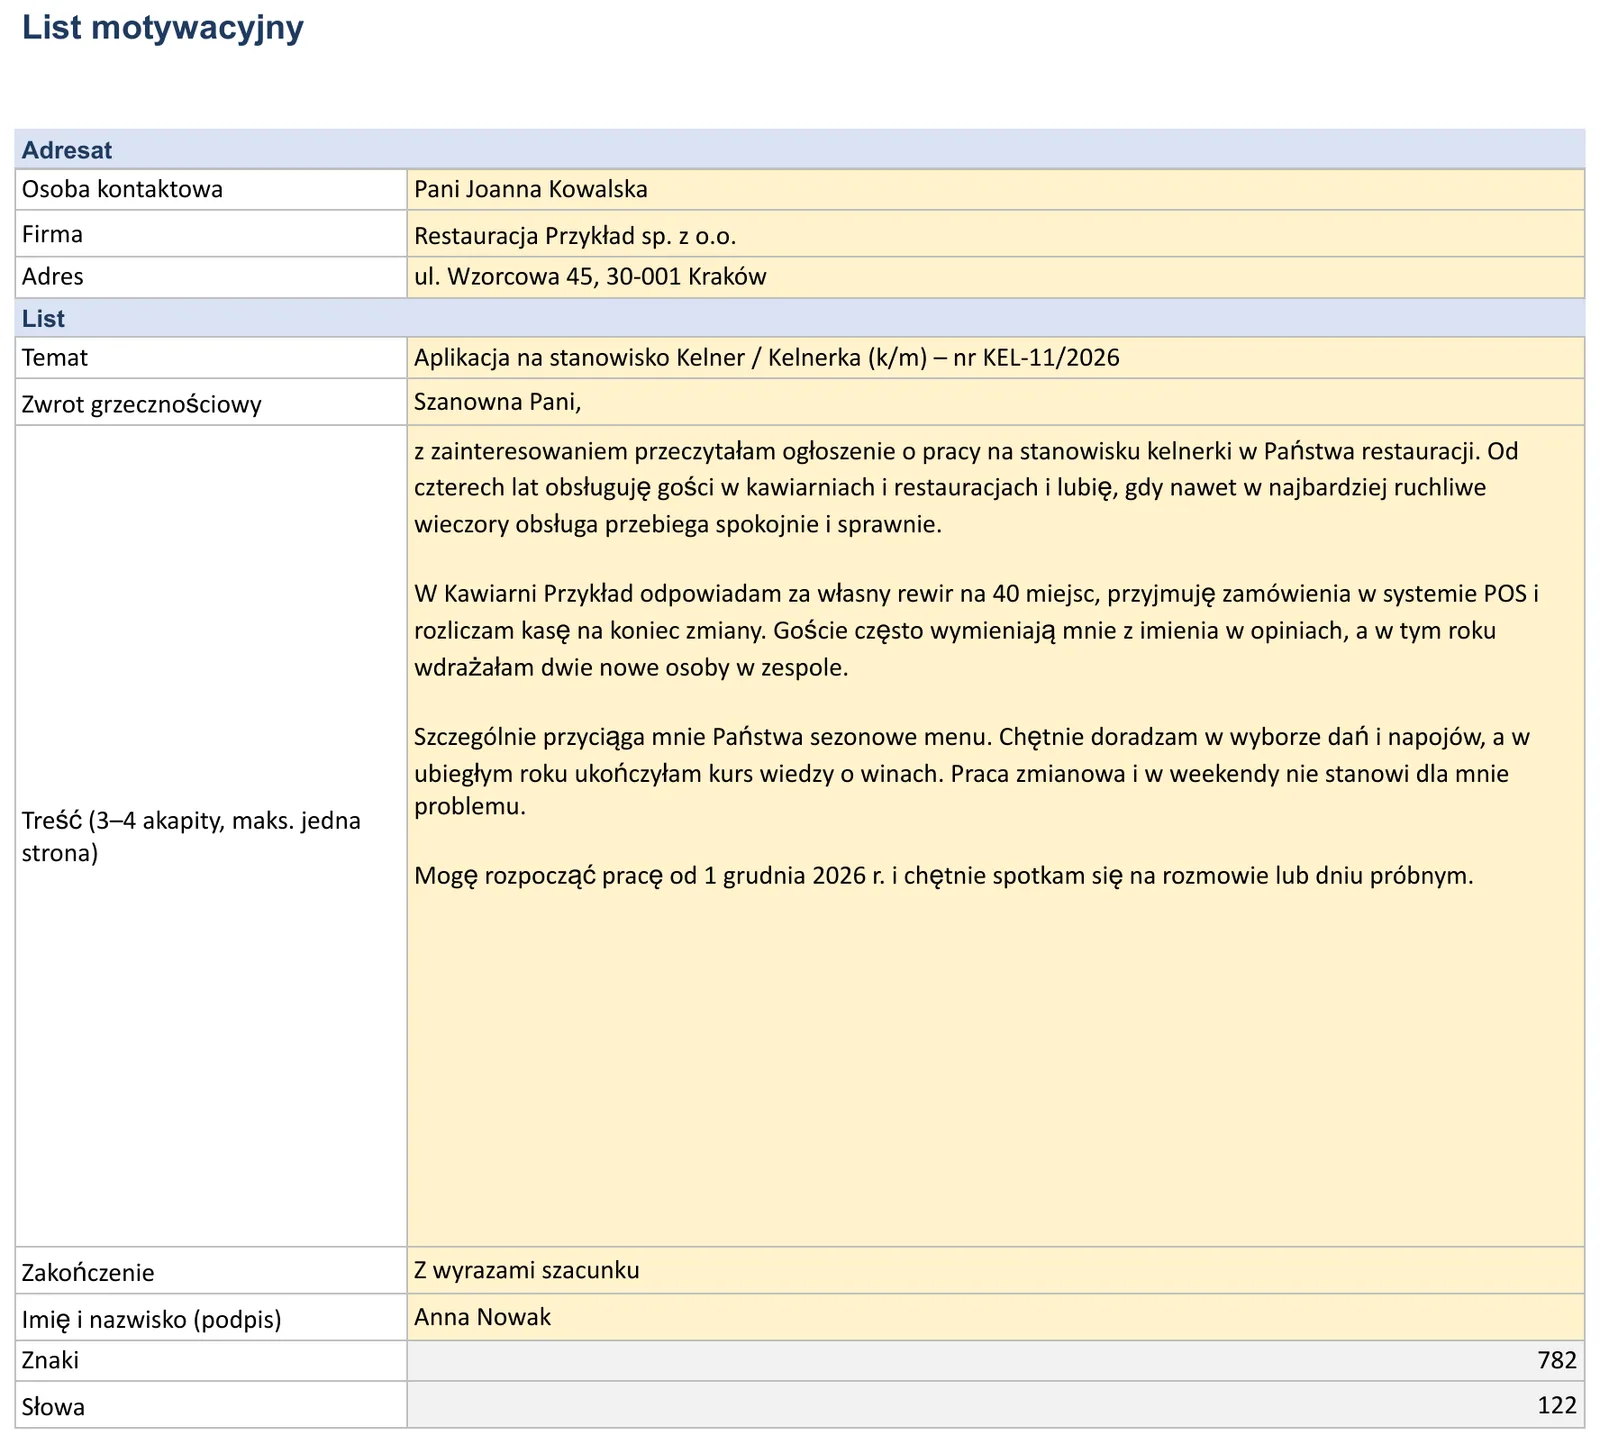
Task: Edit the 'Anna Nowak' signature field
Action: click(996, 1317)
